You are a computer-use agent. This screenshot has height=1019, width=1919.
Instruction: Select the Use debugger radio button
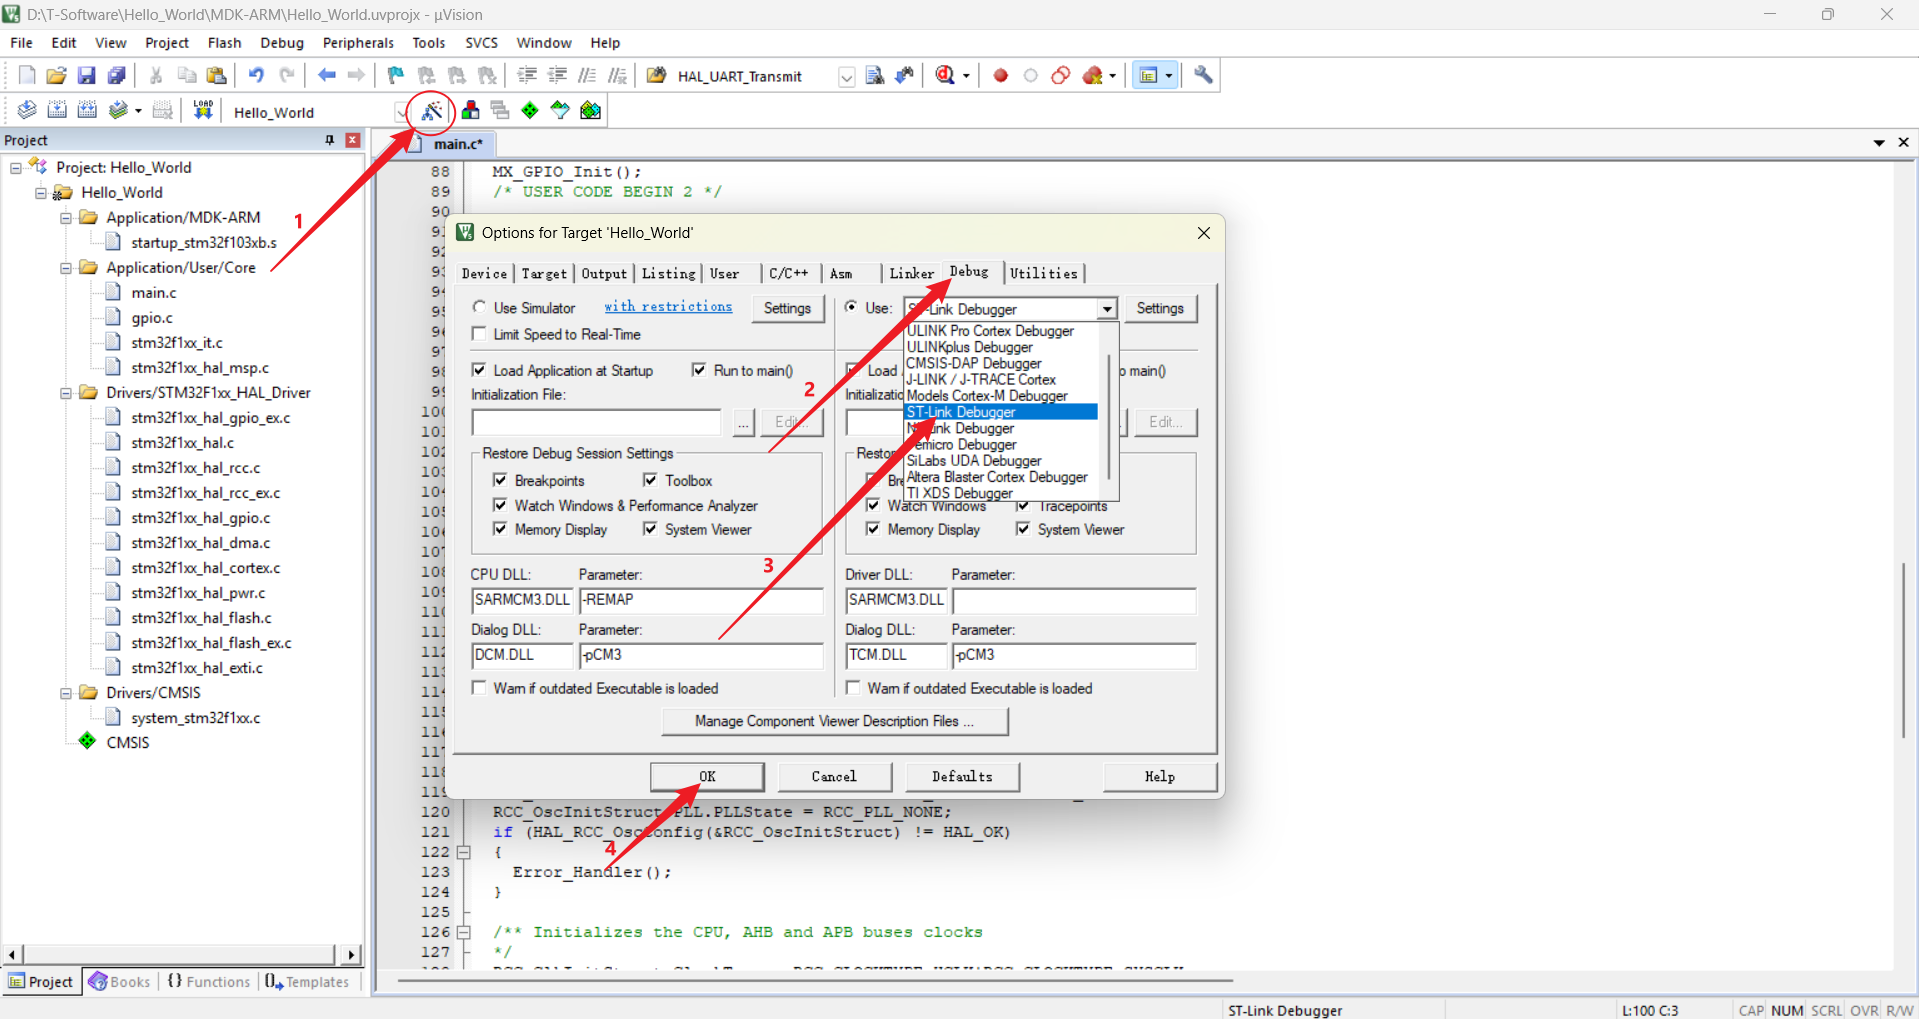point(851,308)
